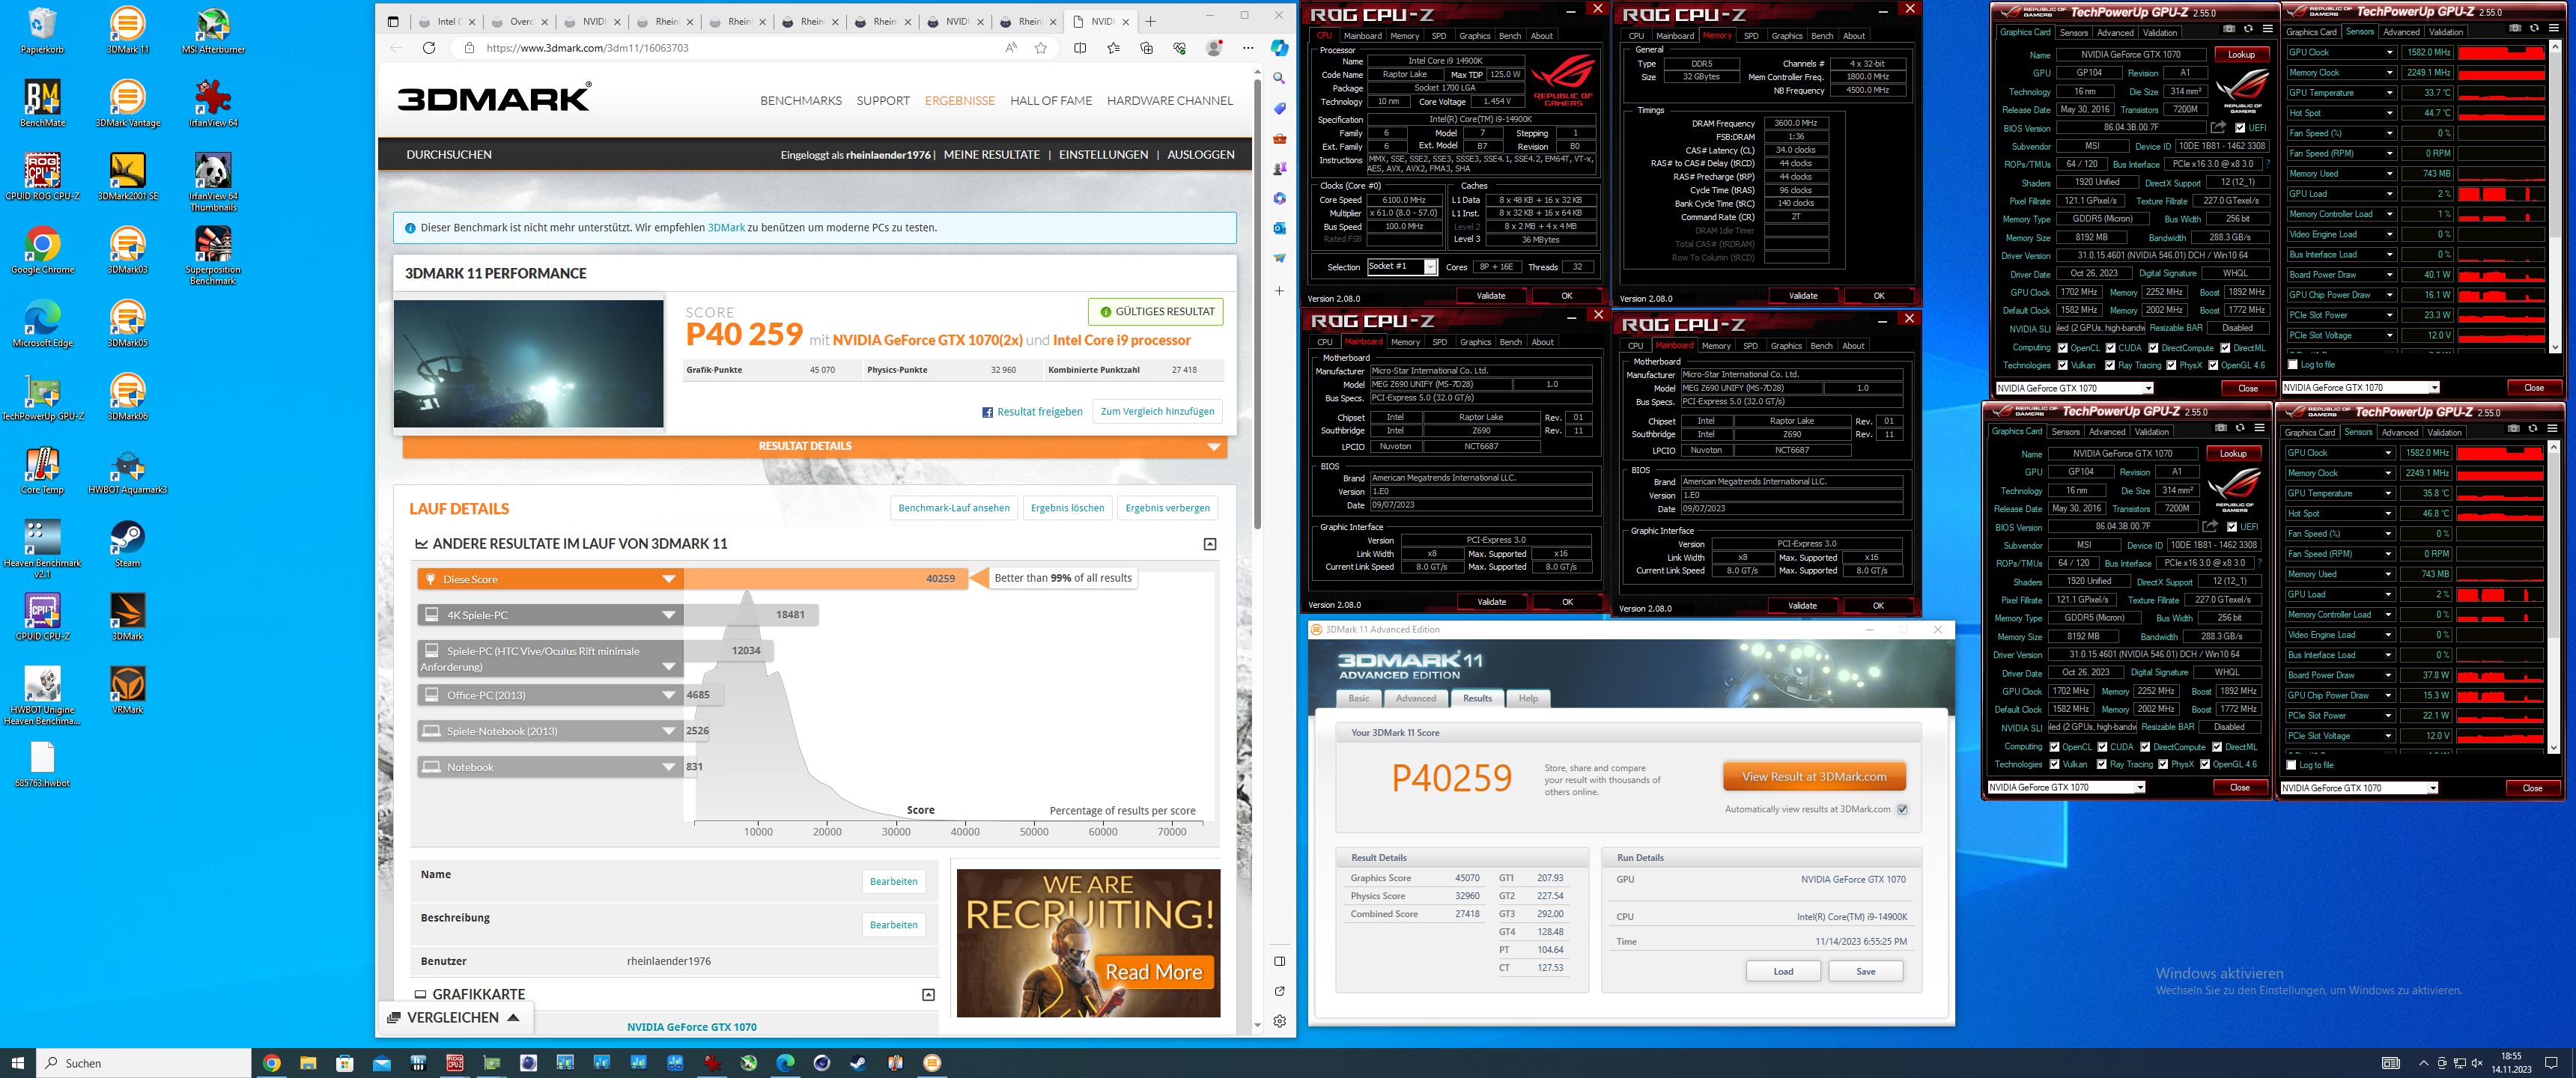This screenshot has height=1078, width=2576.
Task: Click View Result at 3DMark.com button
Action: tap(1814, 777)
